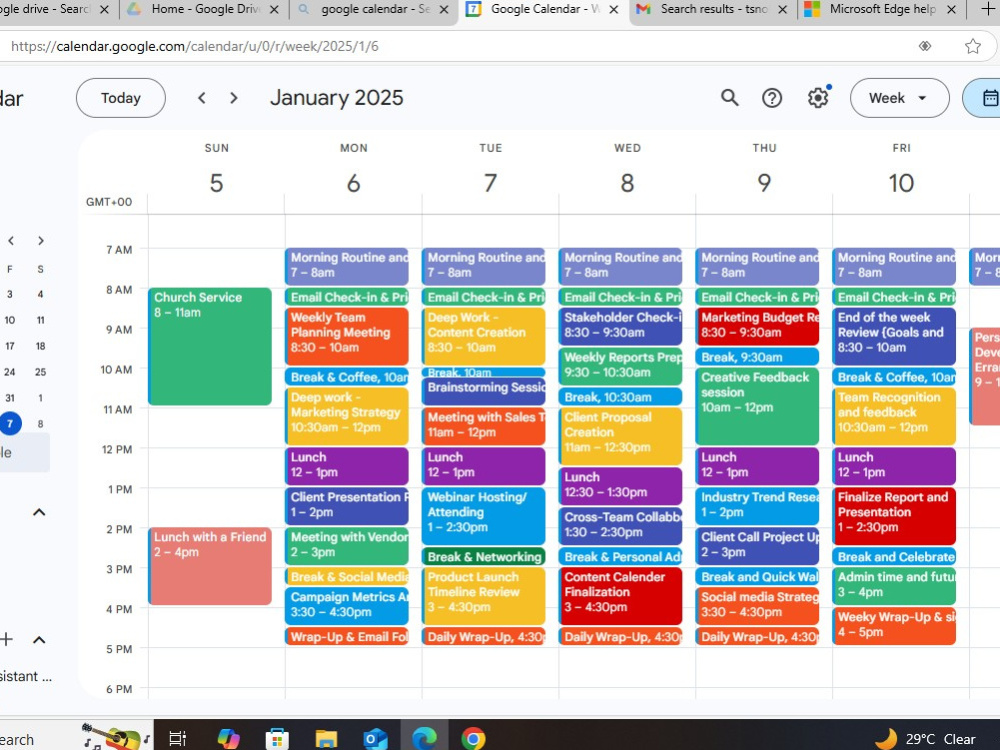Bookmark this page with star icon
This screenshot has height=750, width=1000.
[972, 46]
